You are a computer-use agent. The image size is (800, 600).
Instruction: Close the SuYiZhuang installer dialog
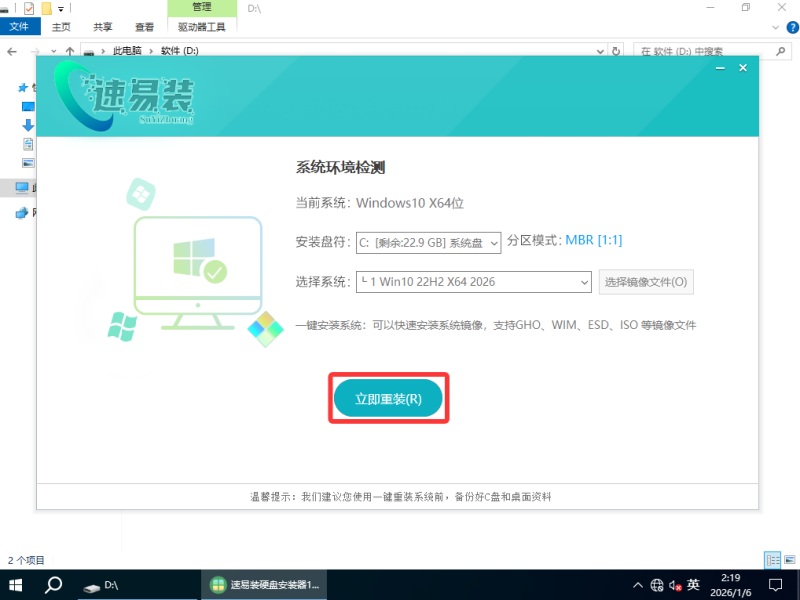(743, 68)
